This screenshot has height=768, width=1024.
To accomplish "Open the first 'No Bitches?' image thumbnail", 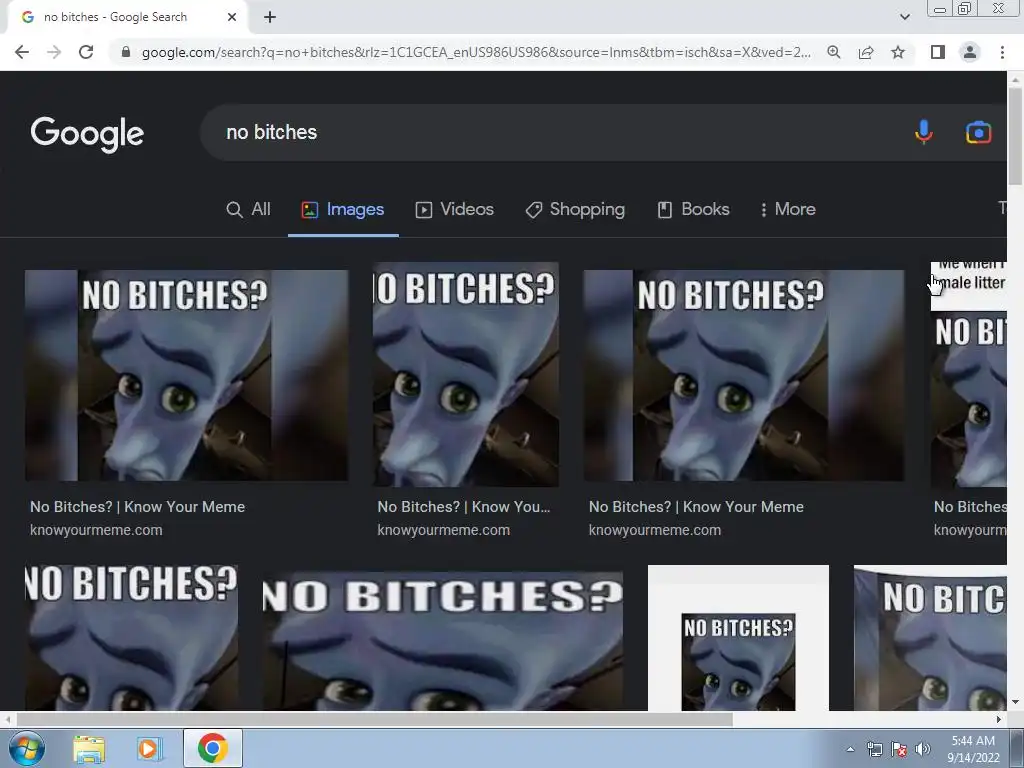I will coord(187,376).
